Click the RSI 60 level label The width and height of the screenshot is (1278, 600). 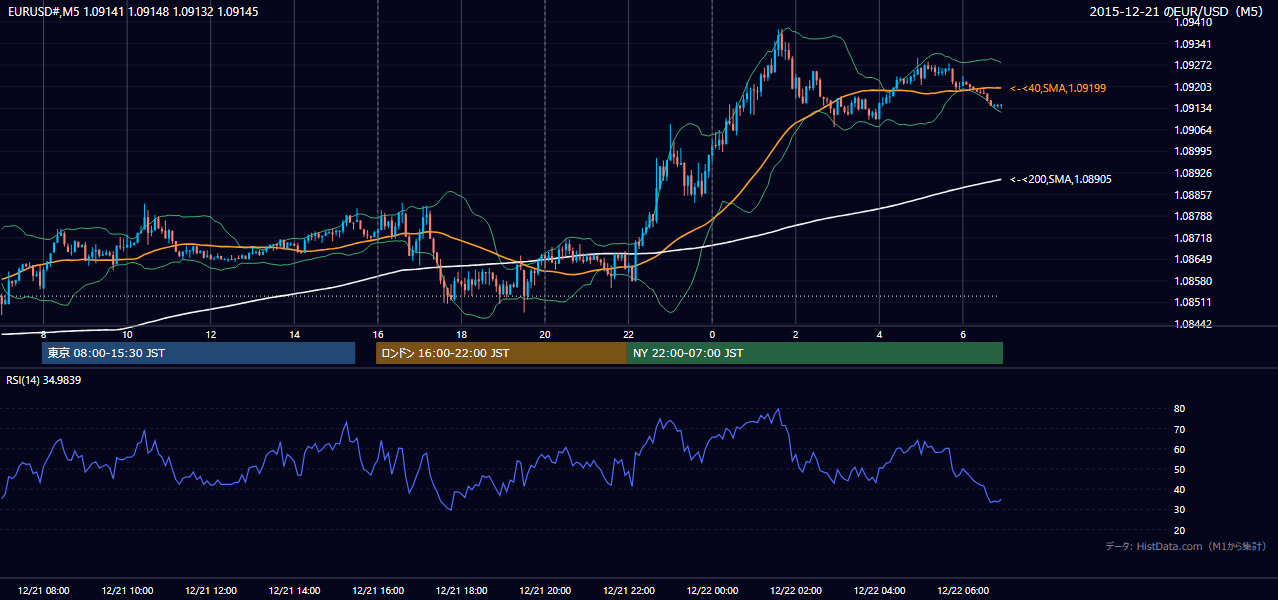pyautogui.click(x=1179, y=449)
